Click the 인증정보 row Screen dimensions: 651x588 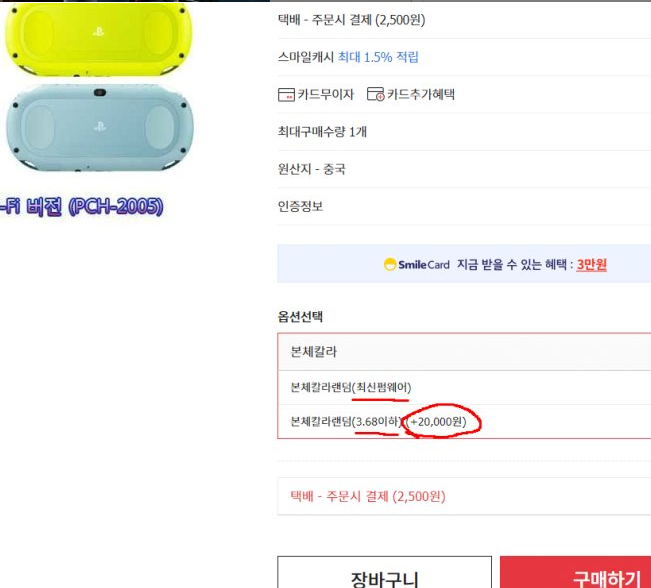pyautogui.click(x=464, y=206)
